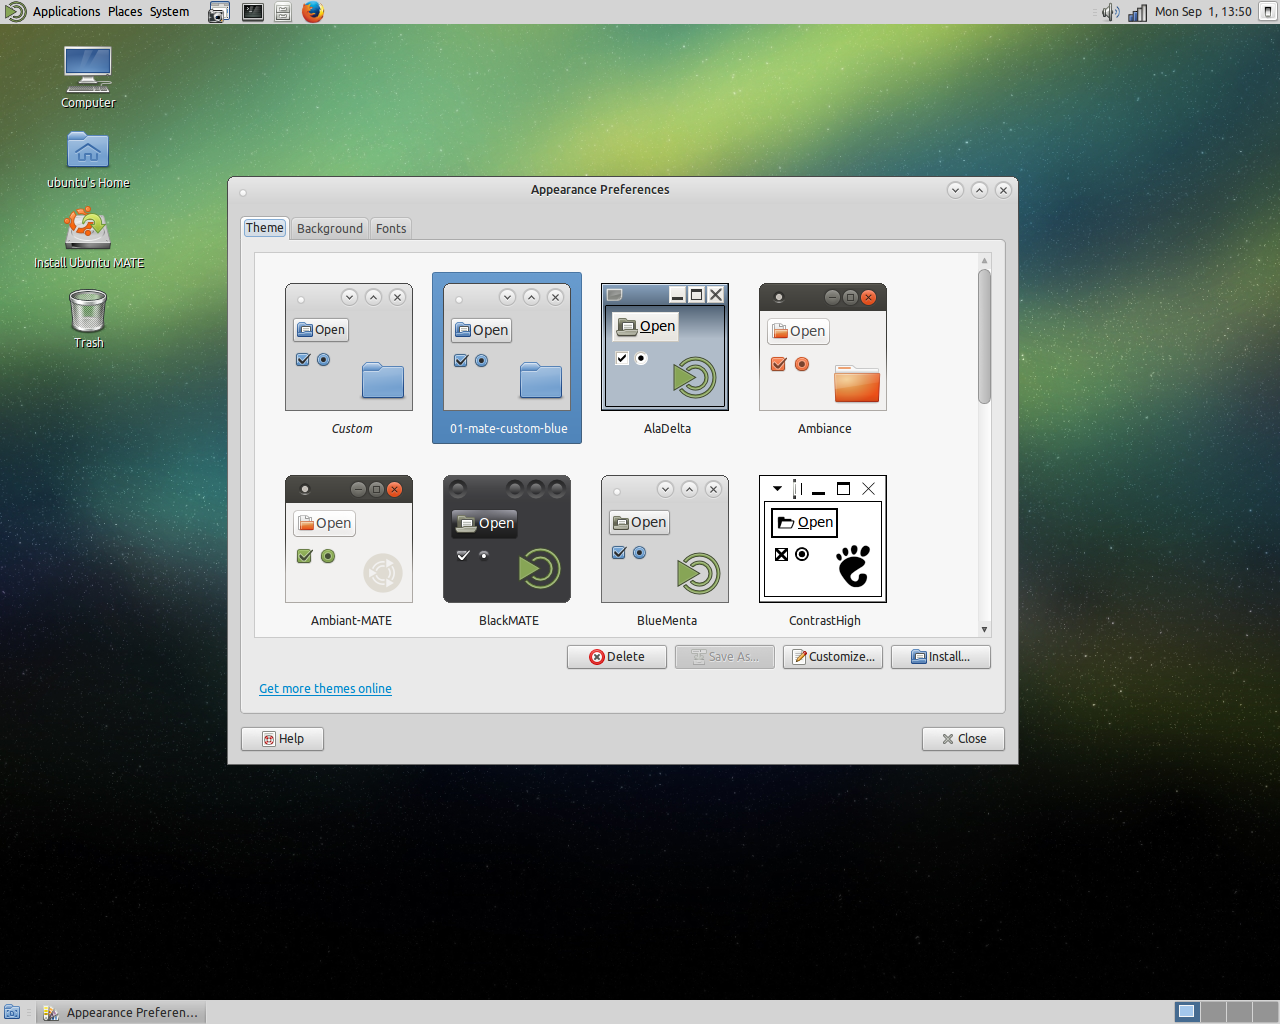
Task: Click the power indicator in top-right panel
Action: (x=1268, y=12)
